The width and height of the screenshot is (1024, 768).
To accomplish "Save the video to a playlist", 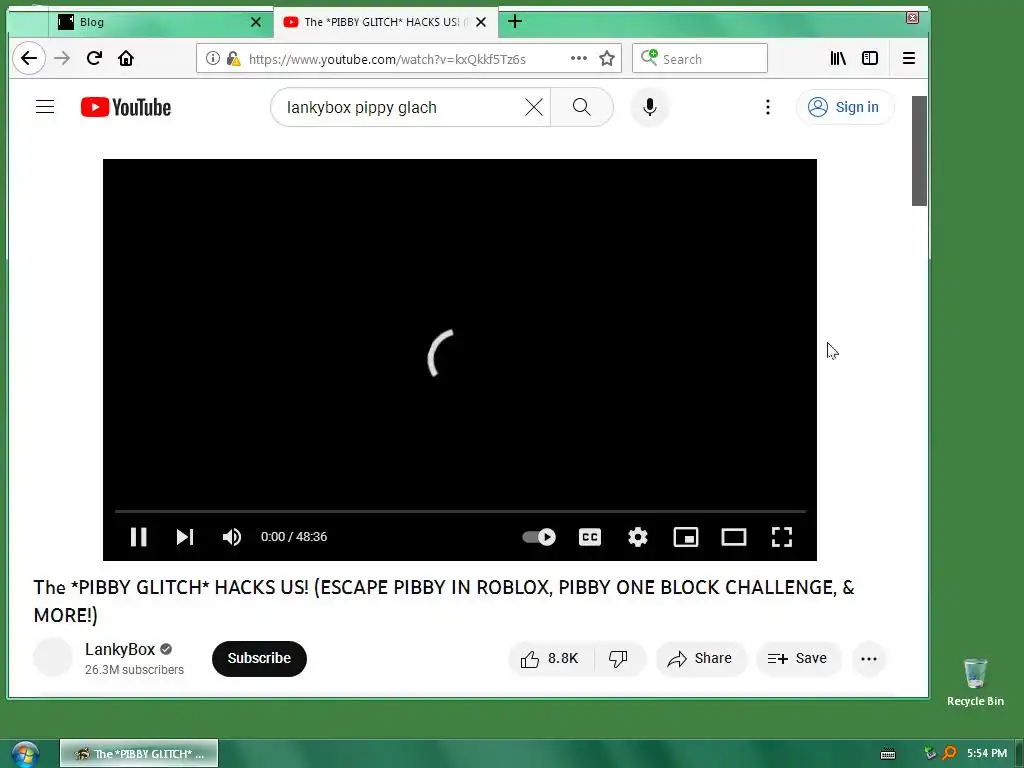I will click(798, 658).
